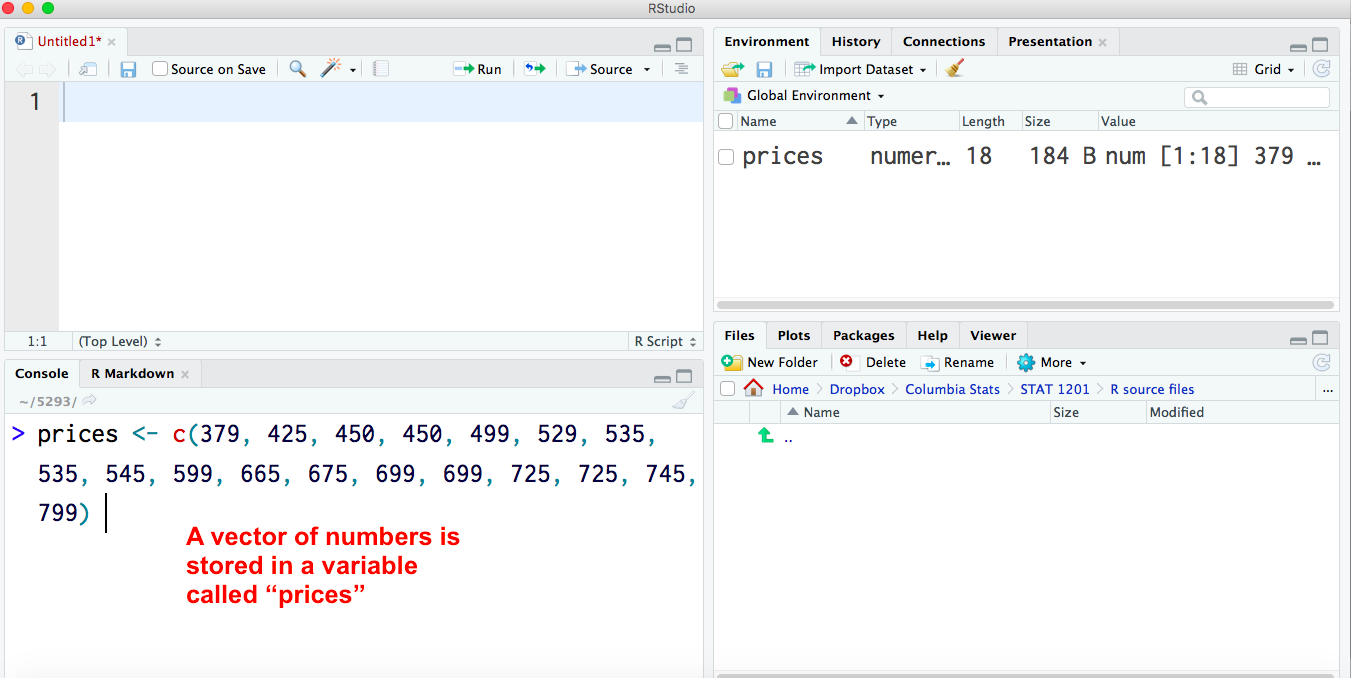
Task: Show document outline icon in editor
Action: pos(681,69)
